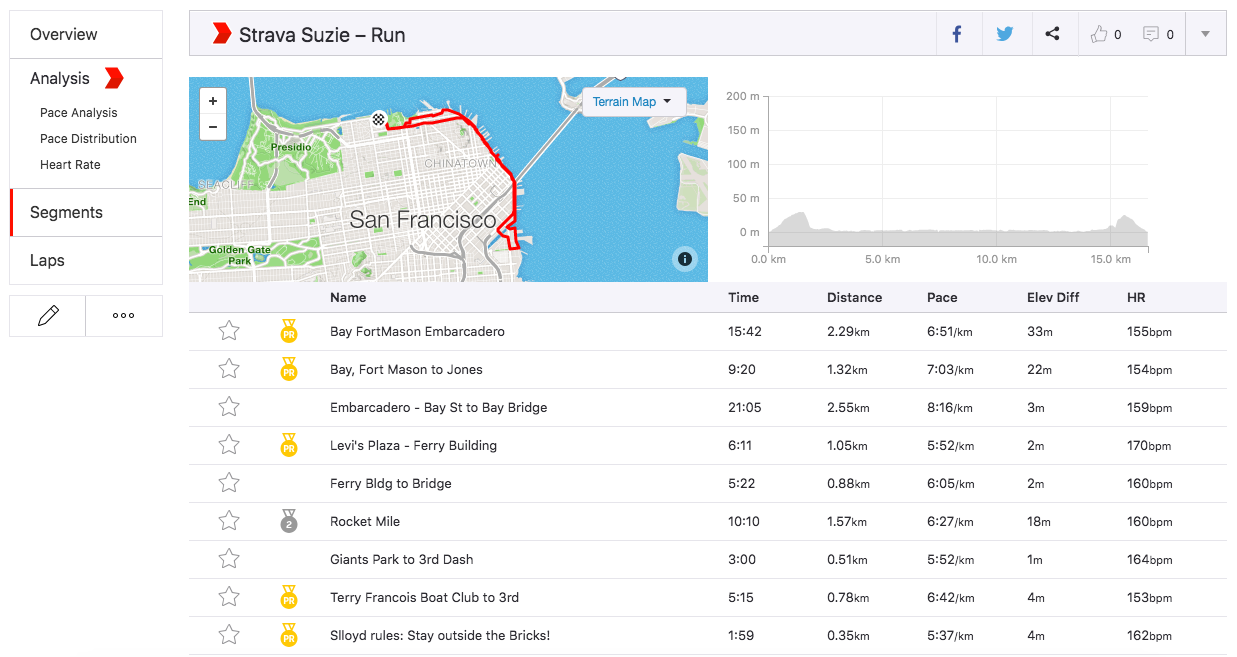Open the Terrain Map style dropdown
Screen dimensions: 1237x657
tap(634, 101)
